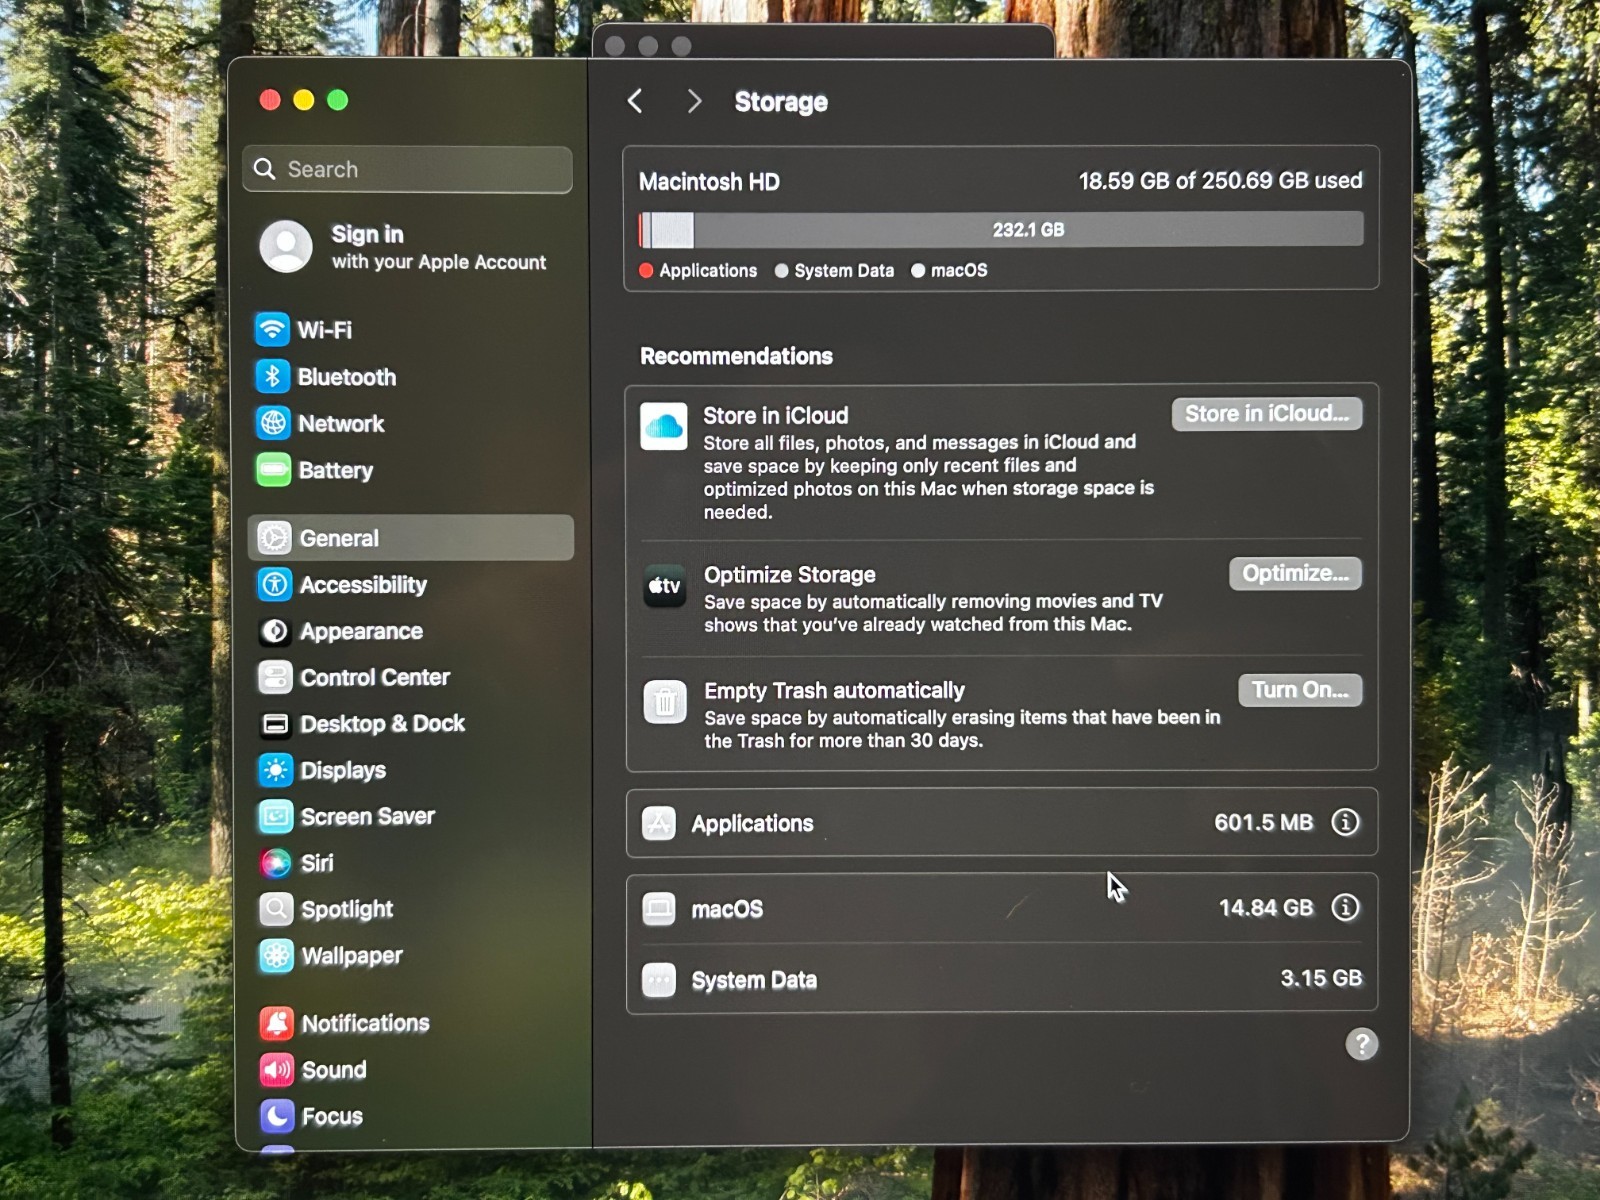Open the help question mark button
This screenshot has width=1600, height=1200.
[x=1361, y=1044]
